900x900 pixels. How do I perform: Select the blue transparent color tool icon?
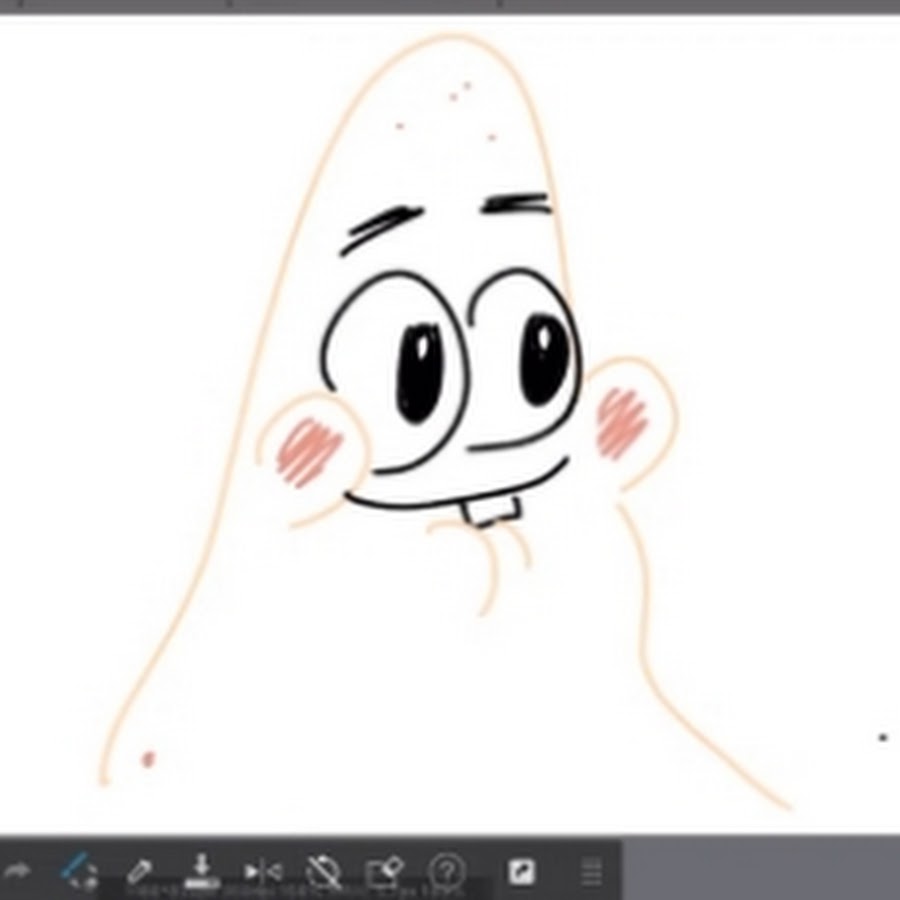[78, 871]
